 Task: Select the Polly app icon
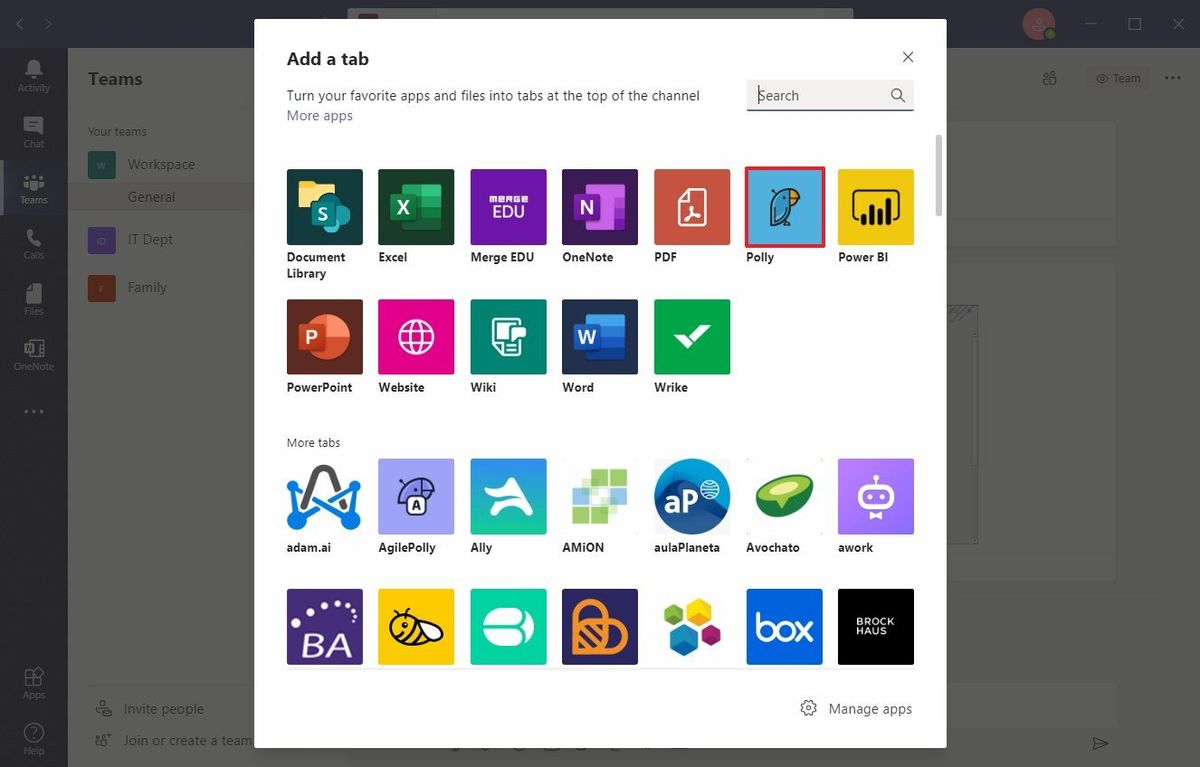point(784,207)
